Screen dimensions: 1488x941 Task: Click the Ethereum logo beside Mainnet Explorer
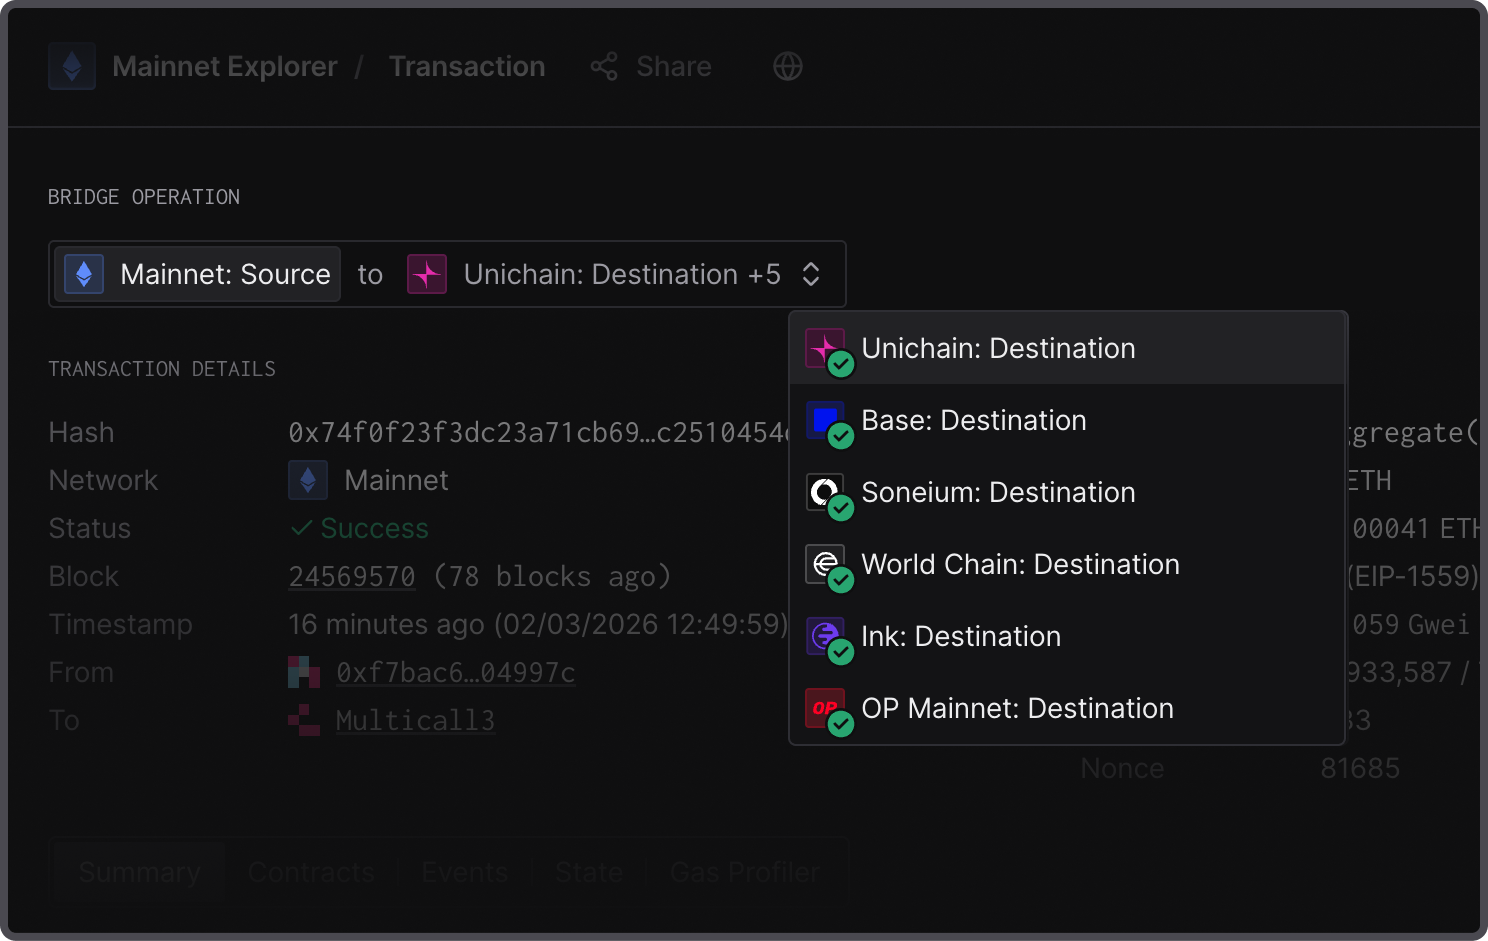point(72,66)
